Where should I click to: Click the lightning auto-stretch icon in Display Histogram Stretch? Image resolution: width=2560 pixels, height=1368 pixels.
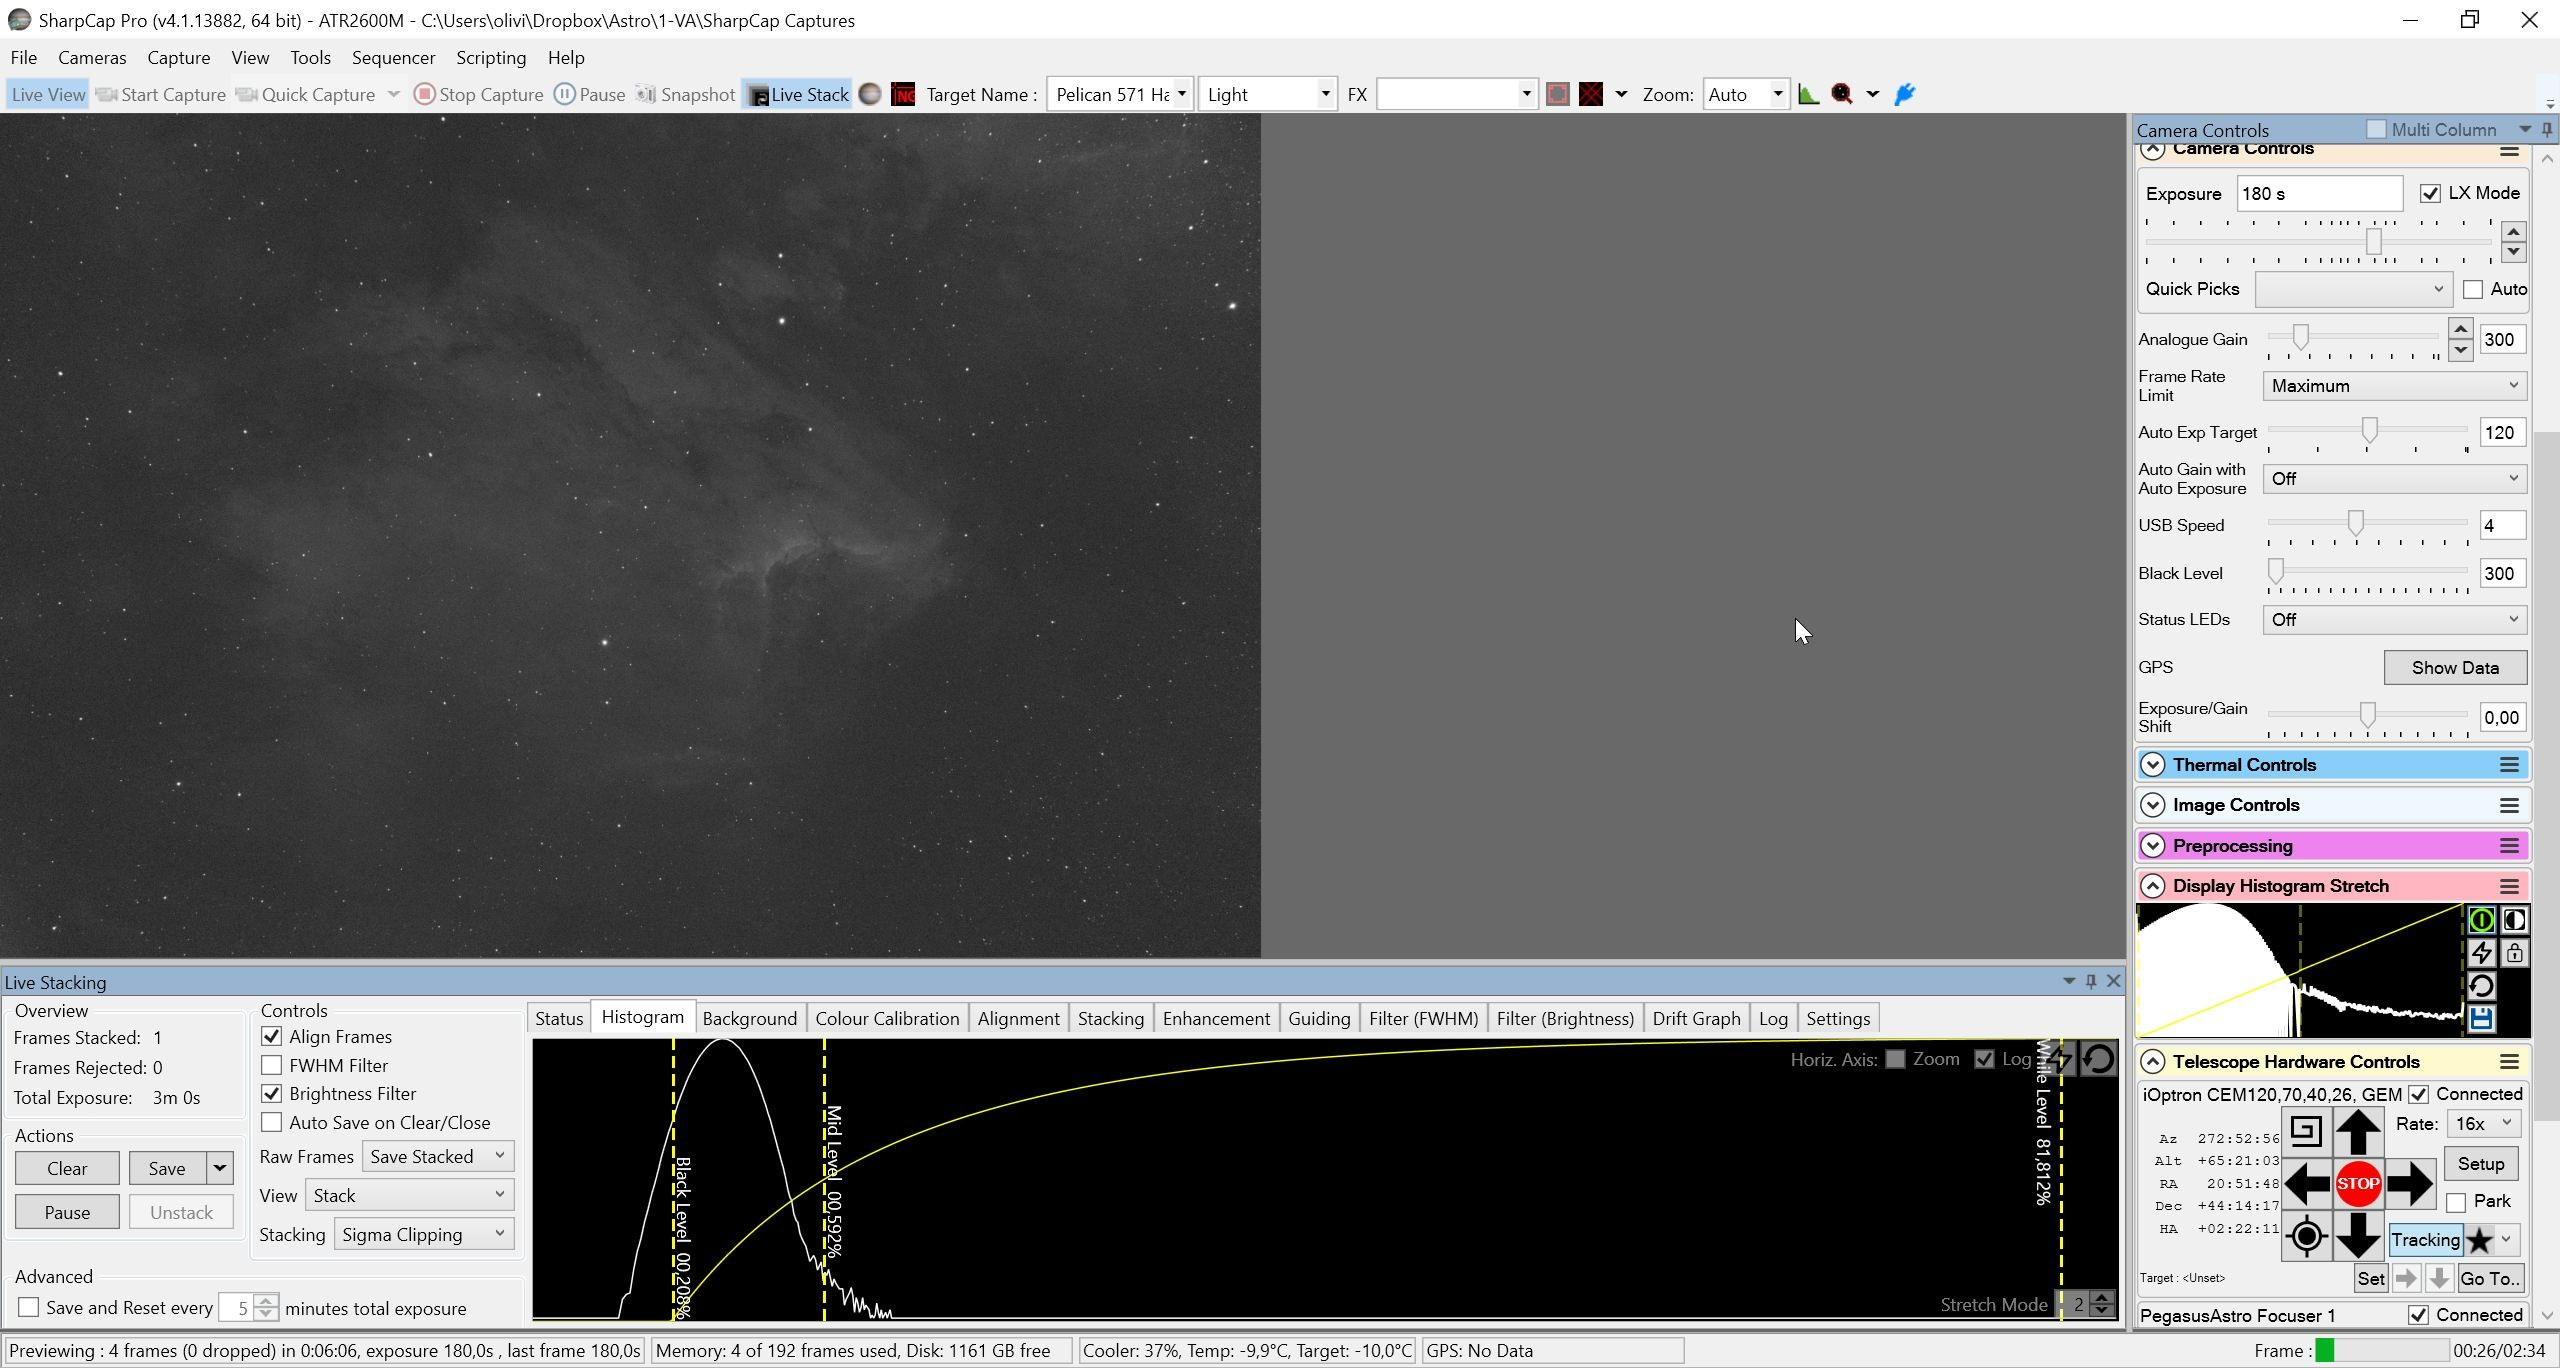point(2481,953)
